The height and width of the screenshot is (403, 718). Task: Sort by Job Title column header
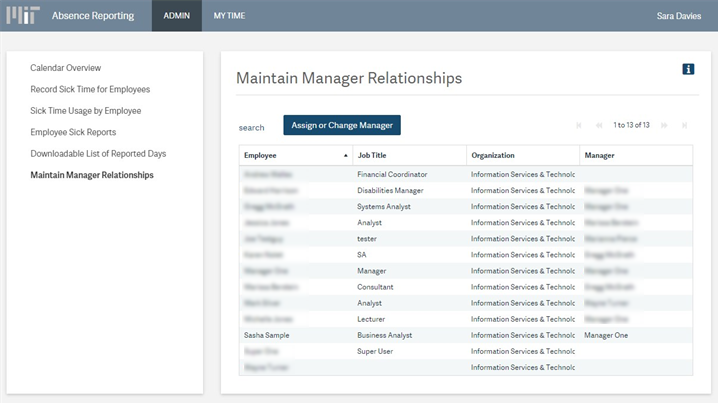(379, 156)
